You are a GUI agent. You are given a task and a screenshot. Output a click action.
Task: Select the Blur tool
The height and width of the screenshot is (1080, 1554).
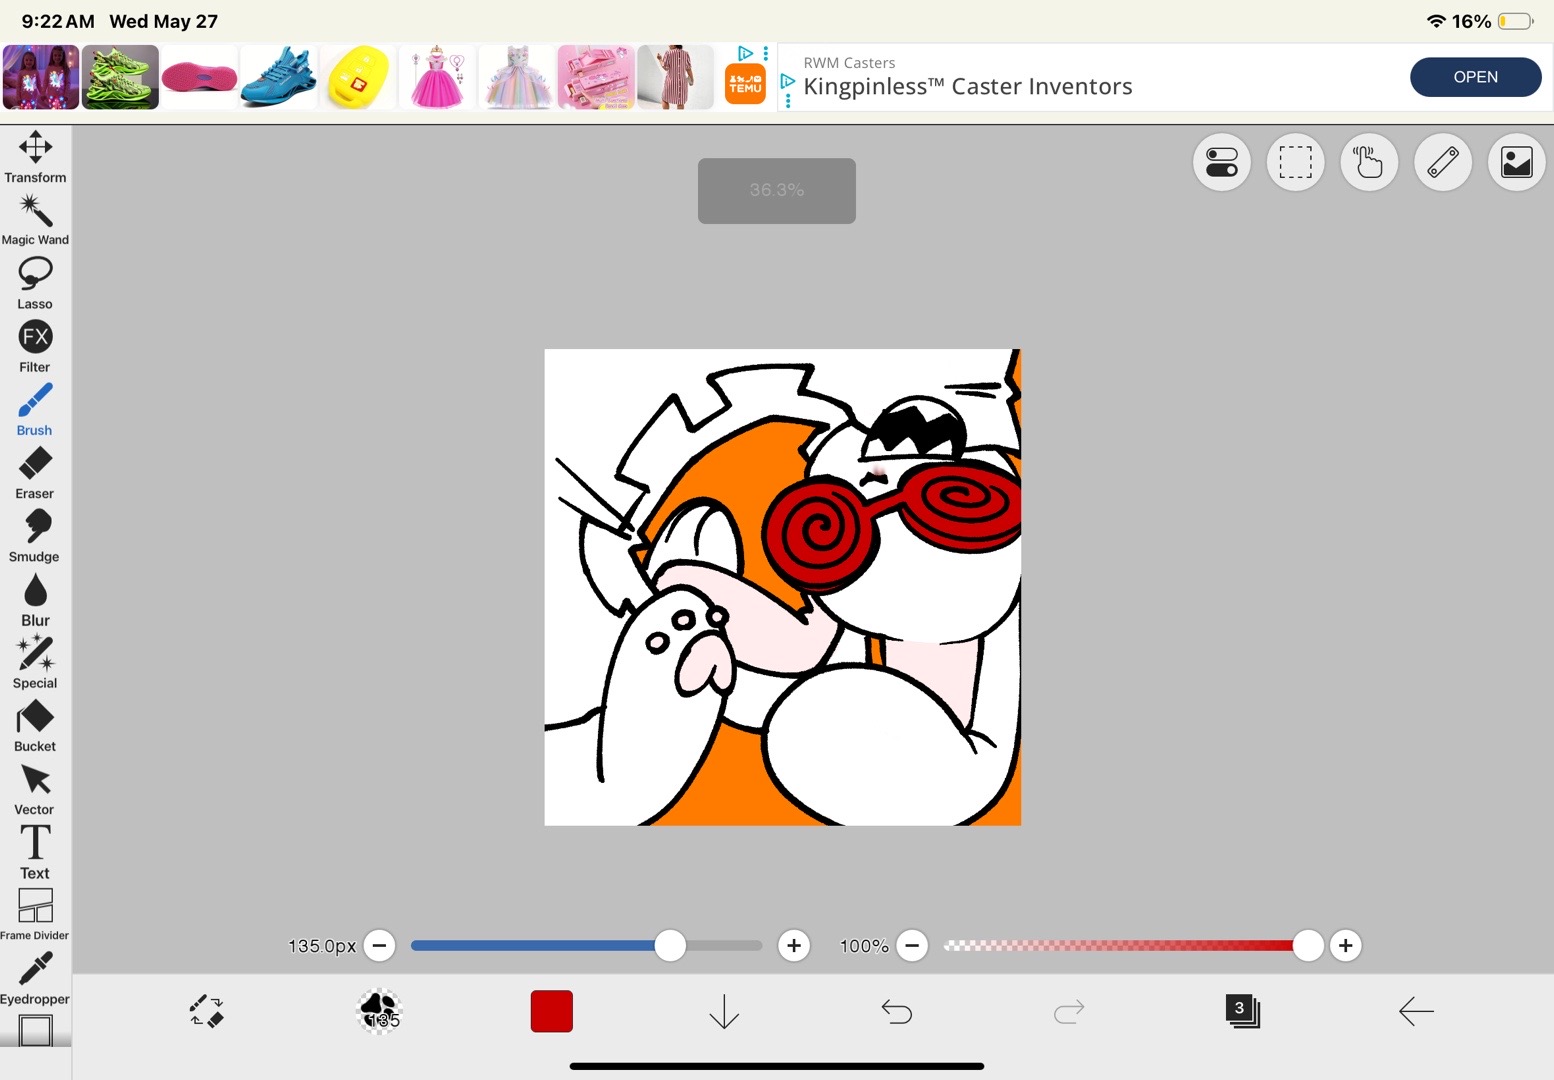coord(35,599)
